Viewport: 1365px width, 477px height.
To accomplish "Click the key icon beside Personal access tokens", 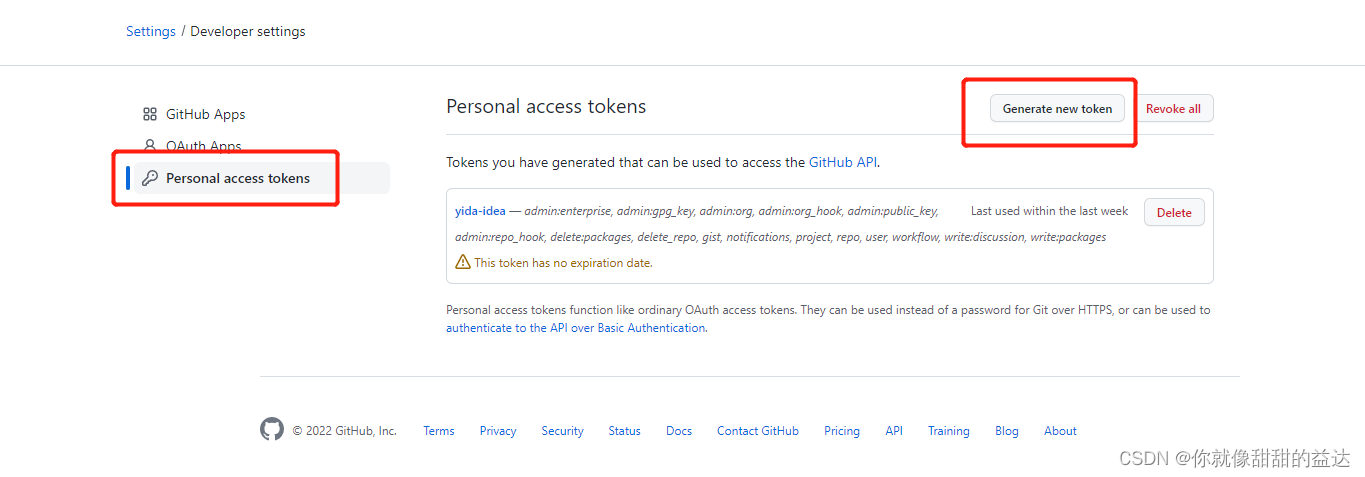I will tap(150, 178).
